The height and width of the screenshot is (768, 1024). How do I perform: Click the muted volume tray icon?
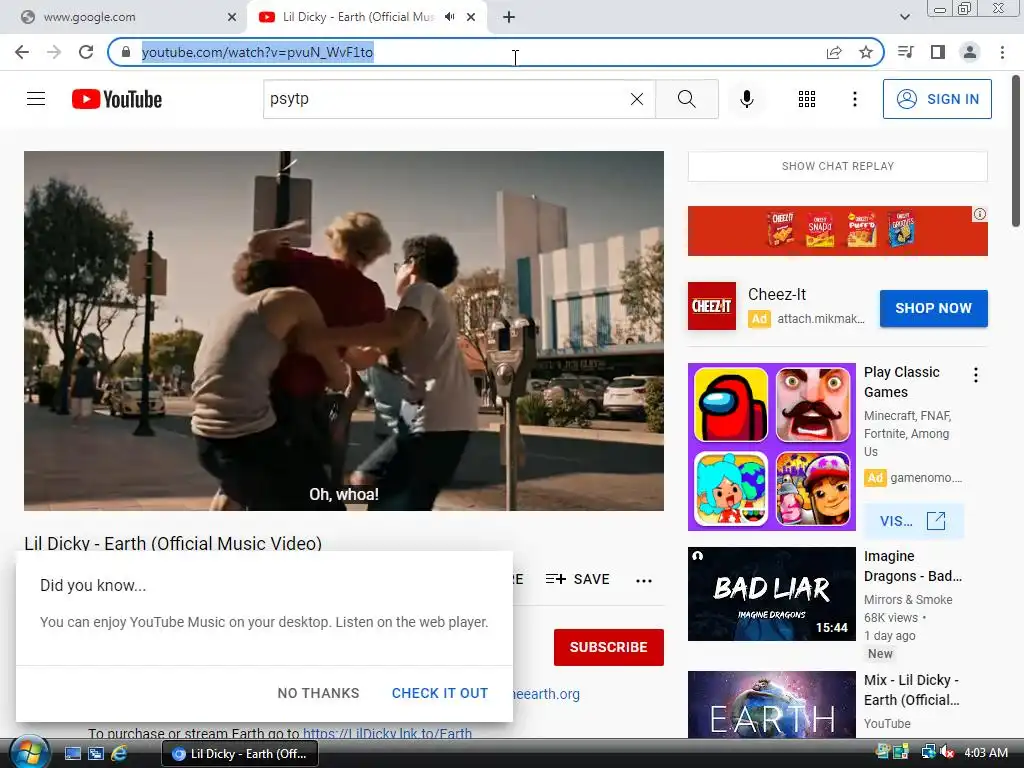pyautogui.click(x=947, y=752)
